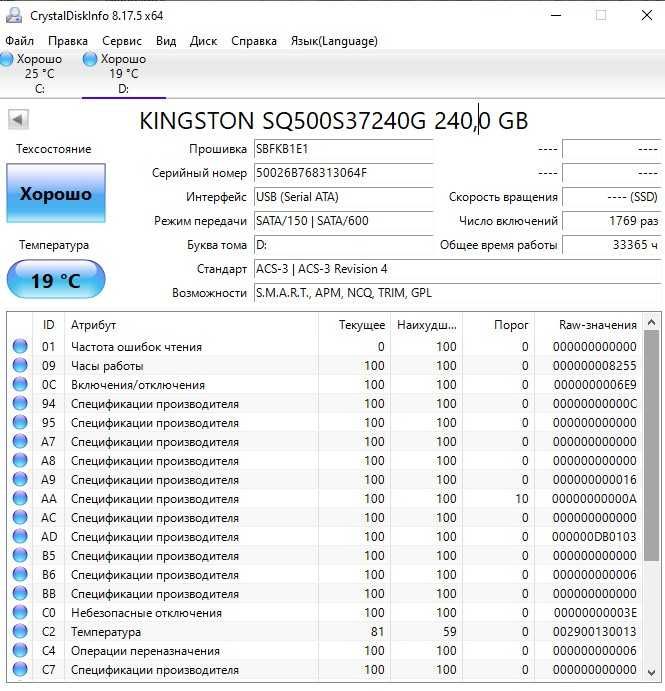Click the status icon for attribute B5

pos(20,555)
